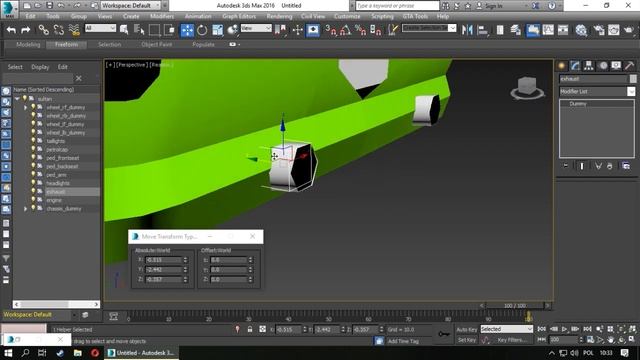Click the Mirror tool icon

[x=467, y=30]
